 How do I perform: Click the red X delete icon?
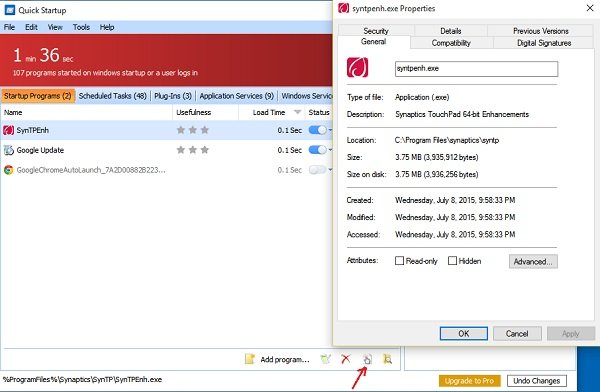[346, 359]
